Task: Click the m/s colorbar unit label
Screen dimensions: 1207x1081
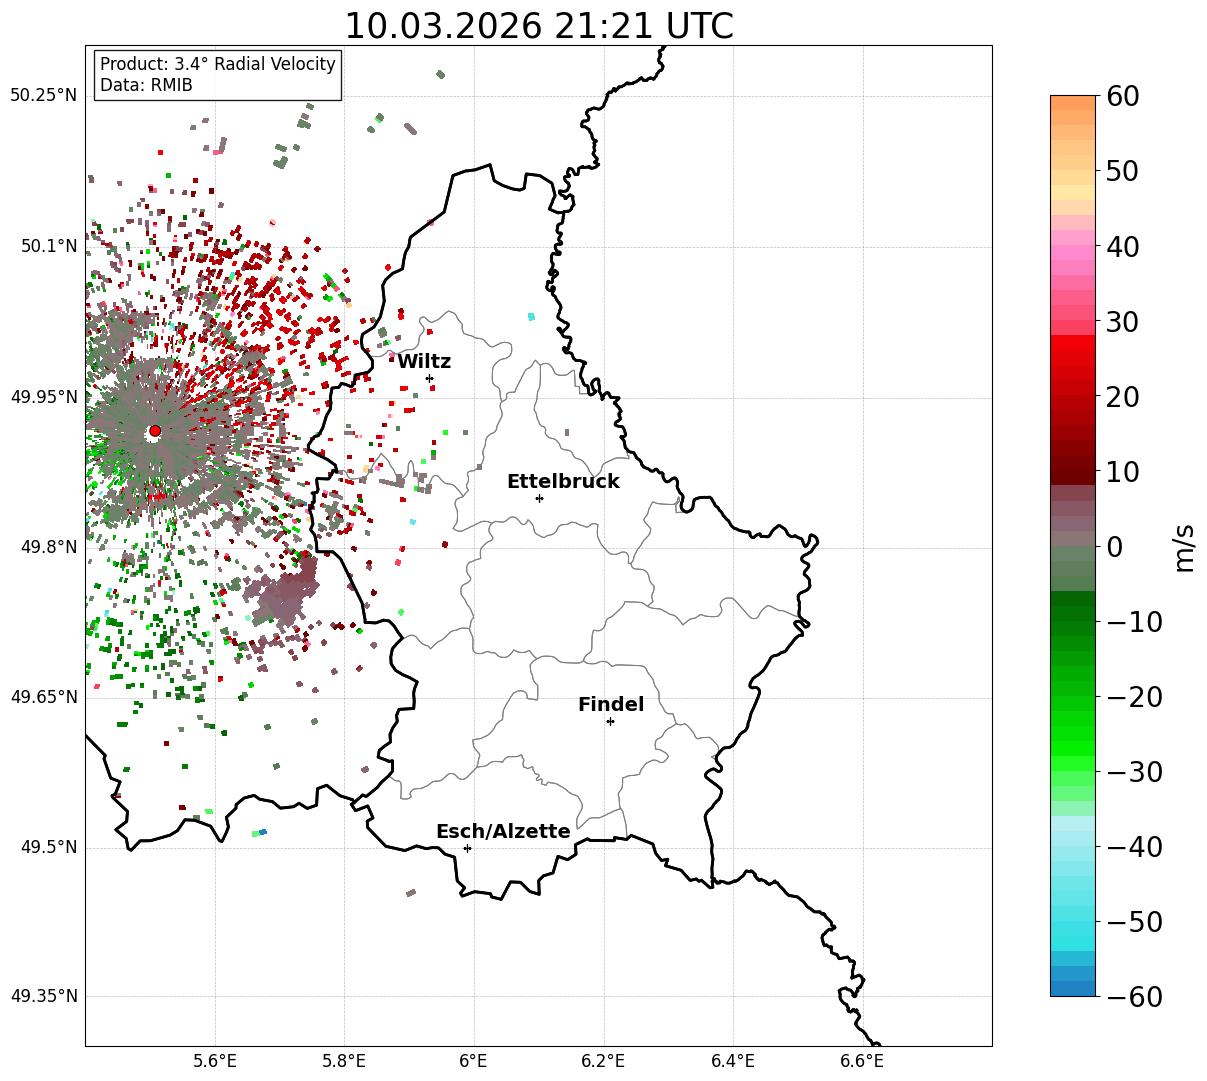Action: pyautogui.click(x=1185, y=547)
